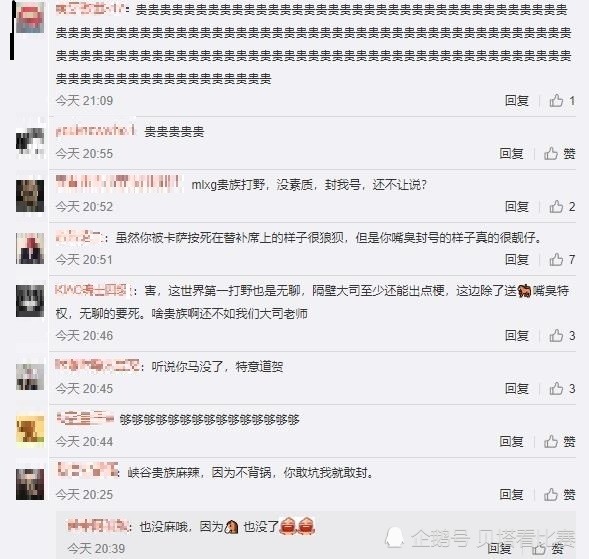The width and height of the screenshot is (589, 559).
Task: Thumbs-up the 20:51 comment with 7 likes
Action: click(x=562, y=260)
